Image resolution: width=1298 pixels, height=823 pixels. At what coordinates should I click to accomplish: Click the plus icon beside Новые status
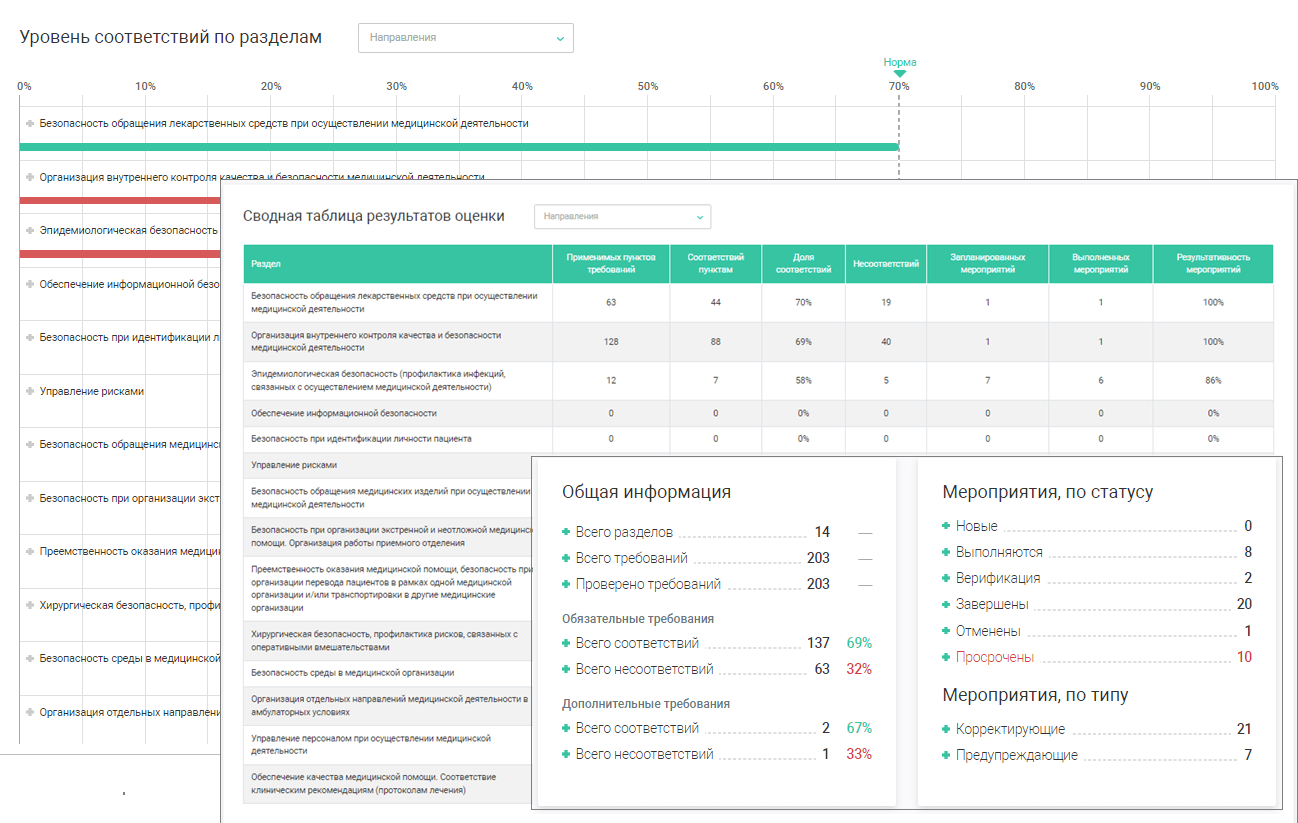[x=947, y=526]
